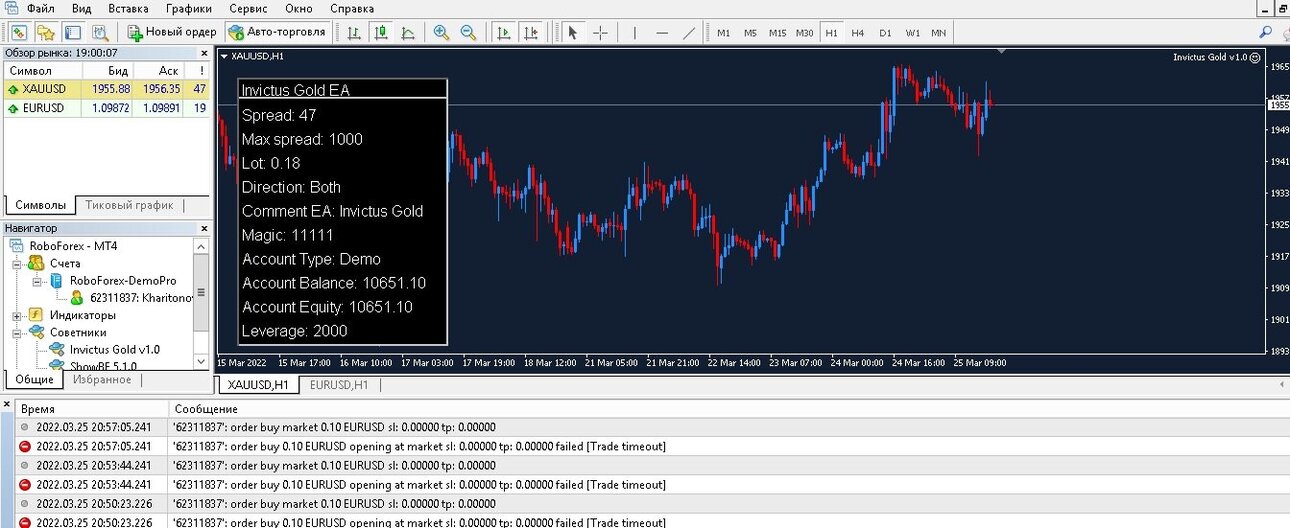Toggle the Авто-торговля button
This screenshot has height=528, width=1290.
click(277, 32)
